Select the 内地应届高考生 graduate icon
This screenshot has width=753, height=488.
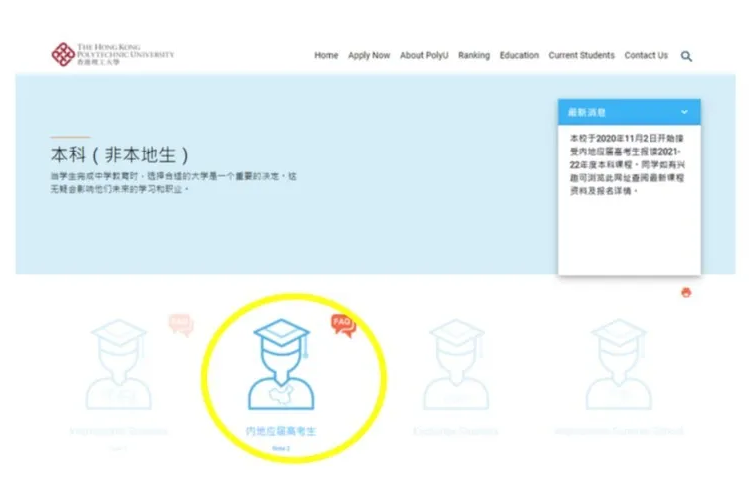285,367
